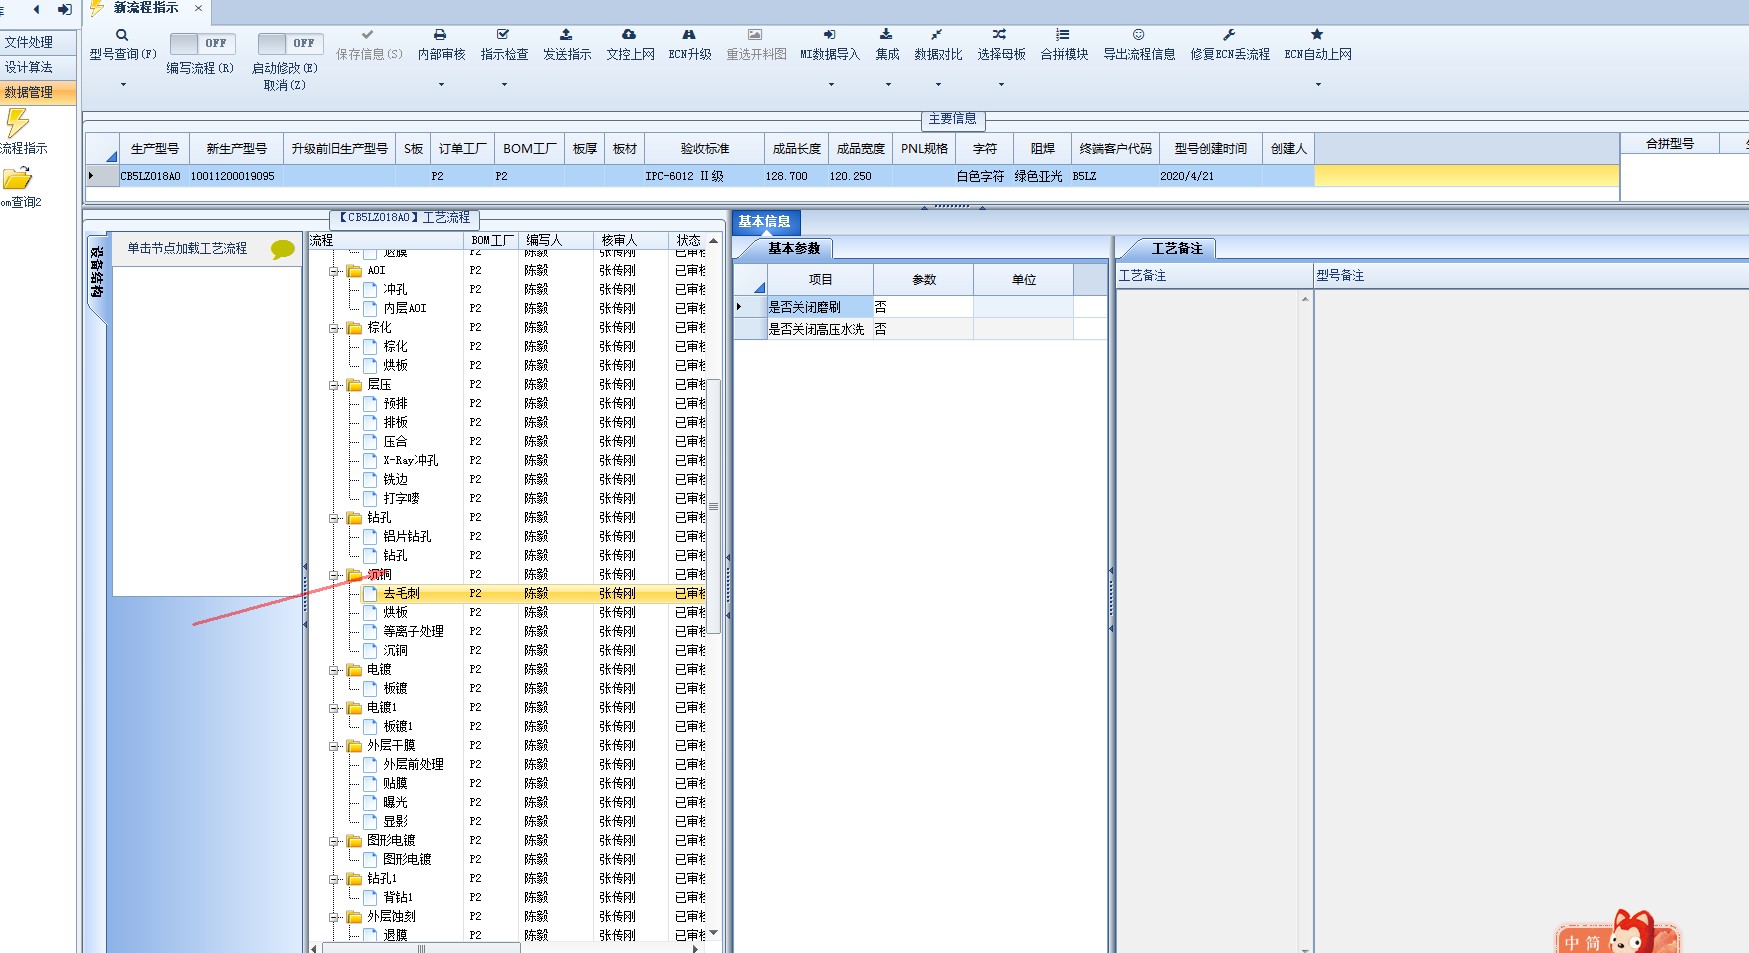Click the ECN升级 icon

click(x=689, y=35)
